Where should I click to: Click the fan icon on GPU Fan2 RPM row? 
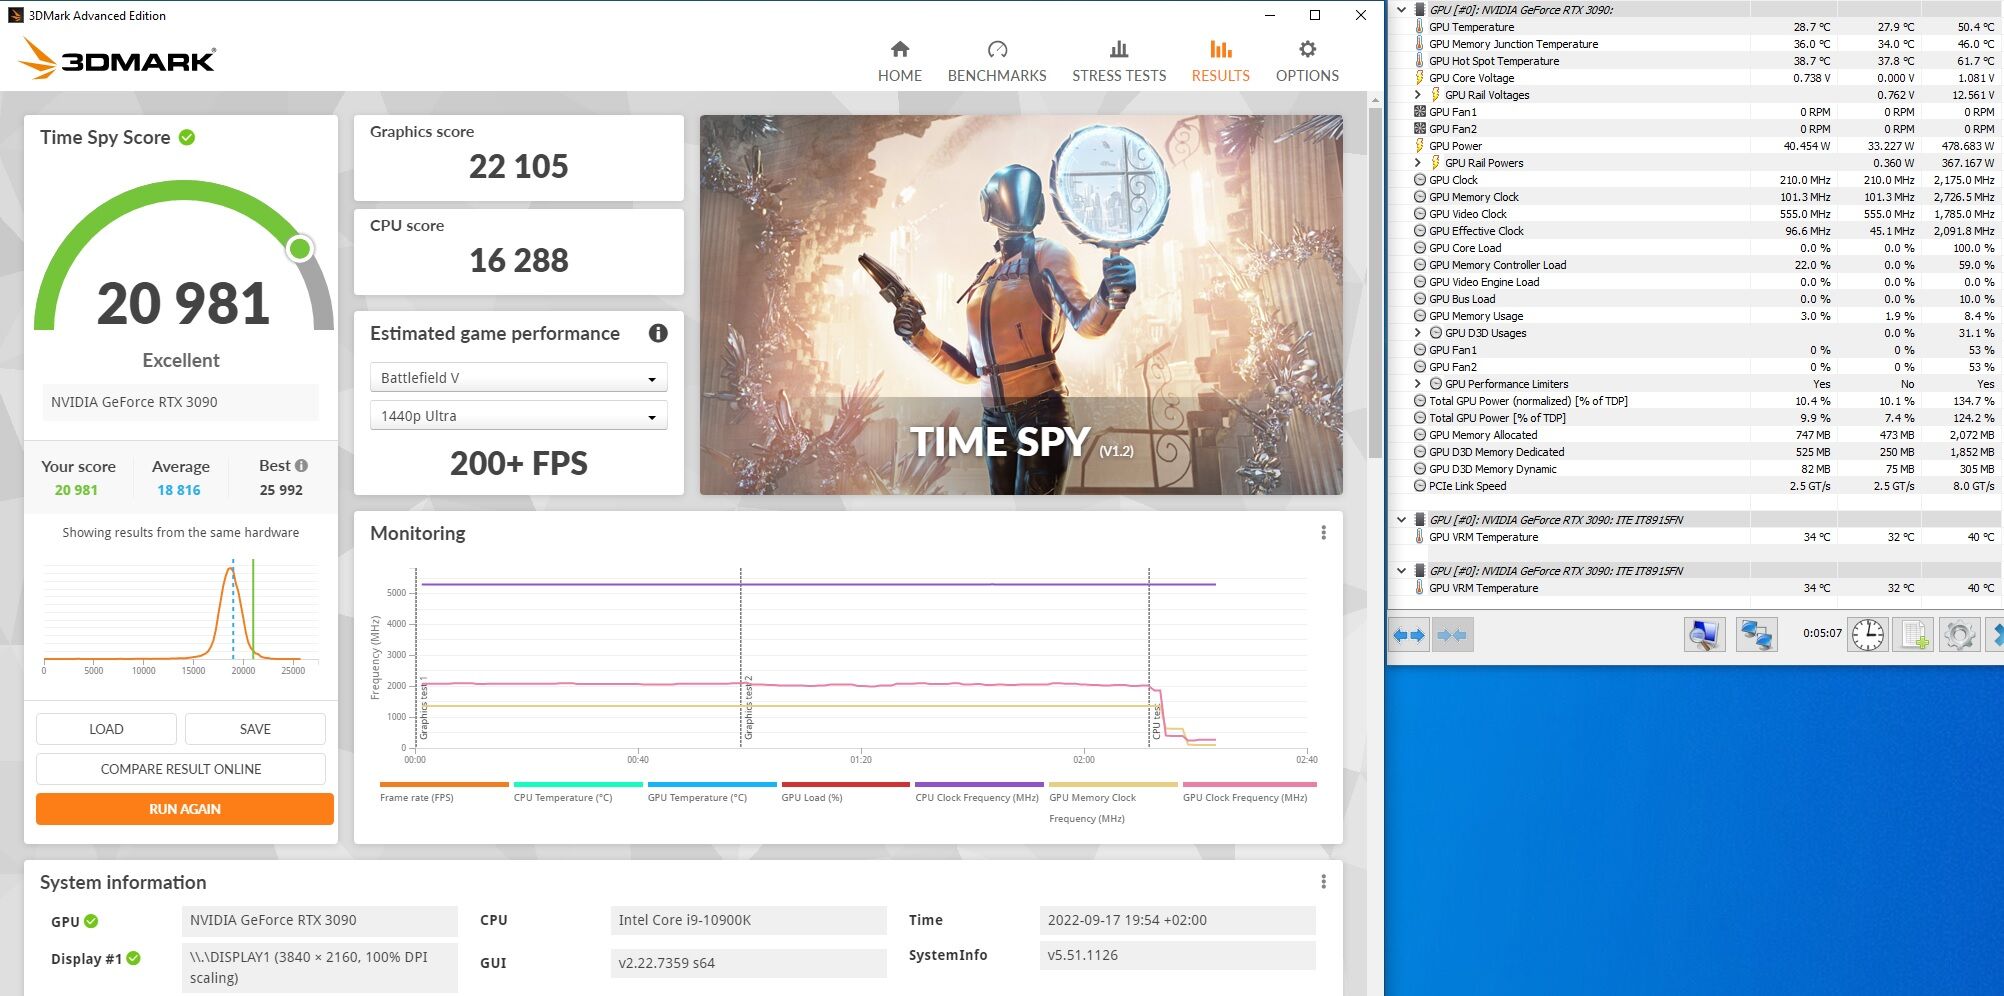point(1419,129)
